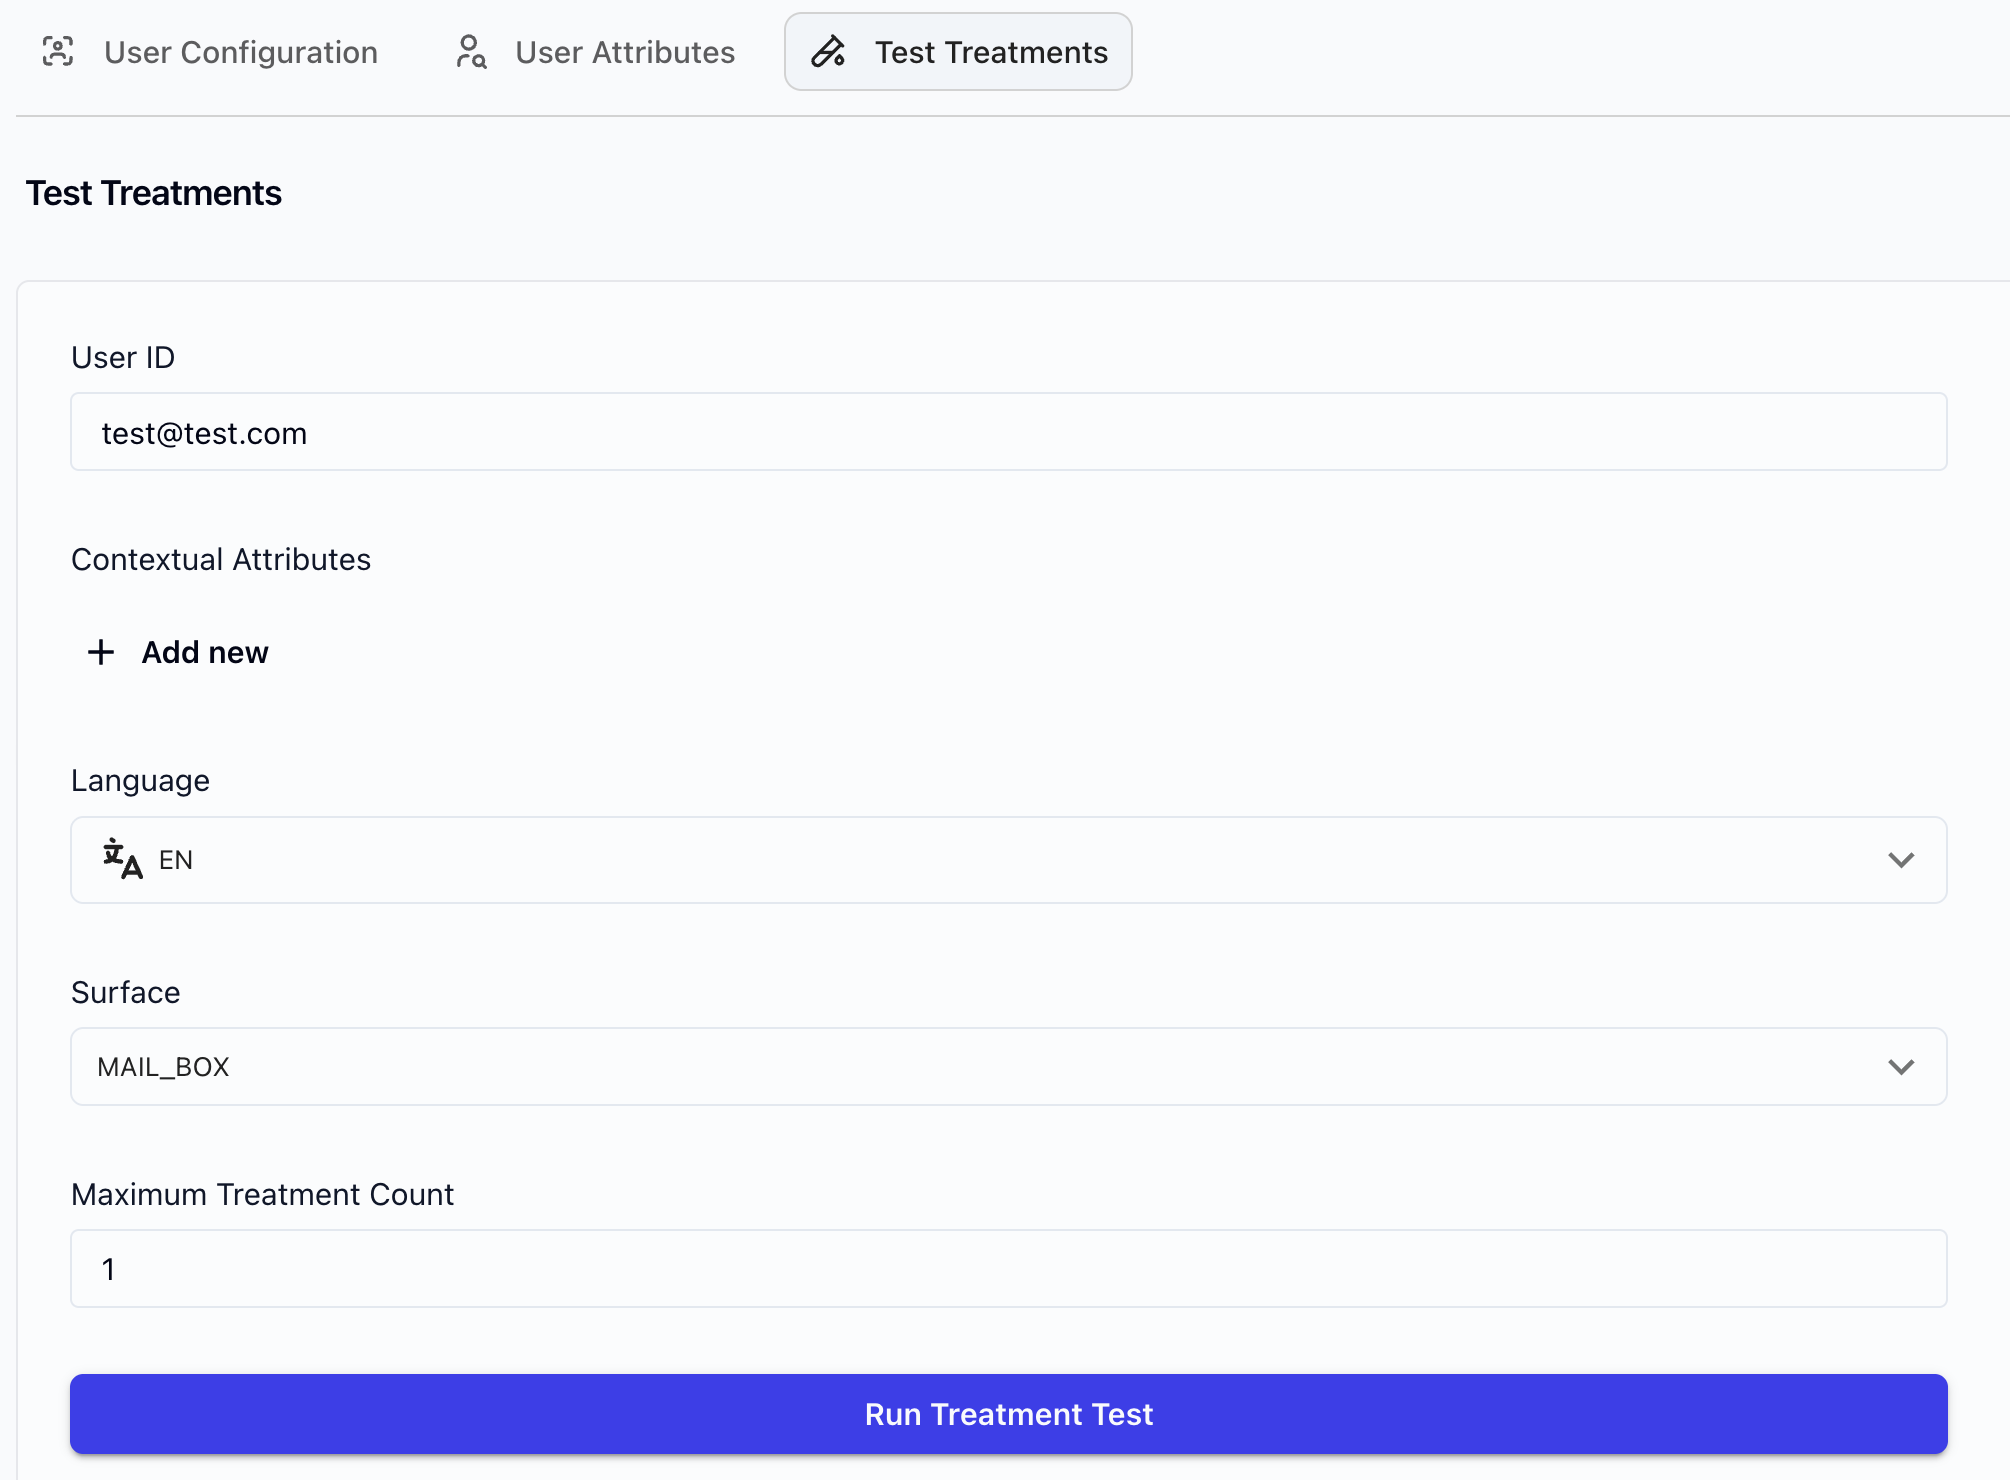The height and width of the screenshot is (1480, 2010).
Task: Click the test tube icon beside Test Treatments
Action: (x=829, y=52)
